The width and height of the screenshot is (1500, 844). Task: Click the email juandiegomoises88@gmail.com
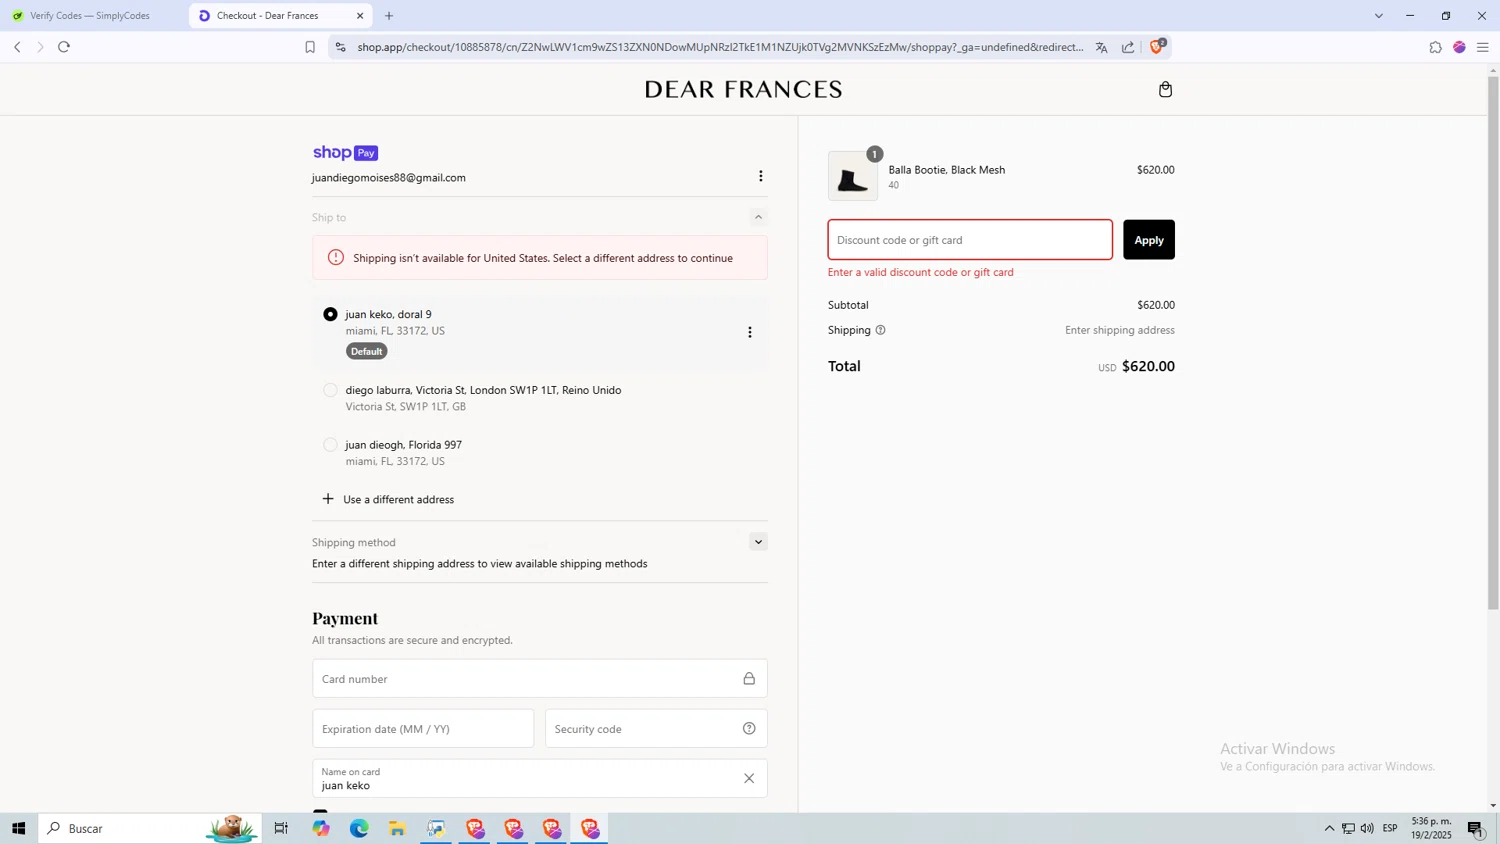tap(389, 178)
